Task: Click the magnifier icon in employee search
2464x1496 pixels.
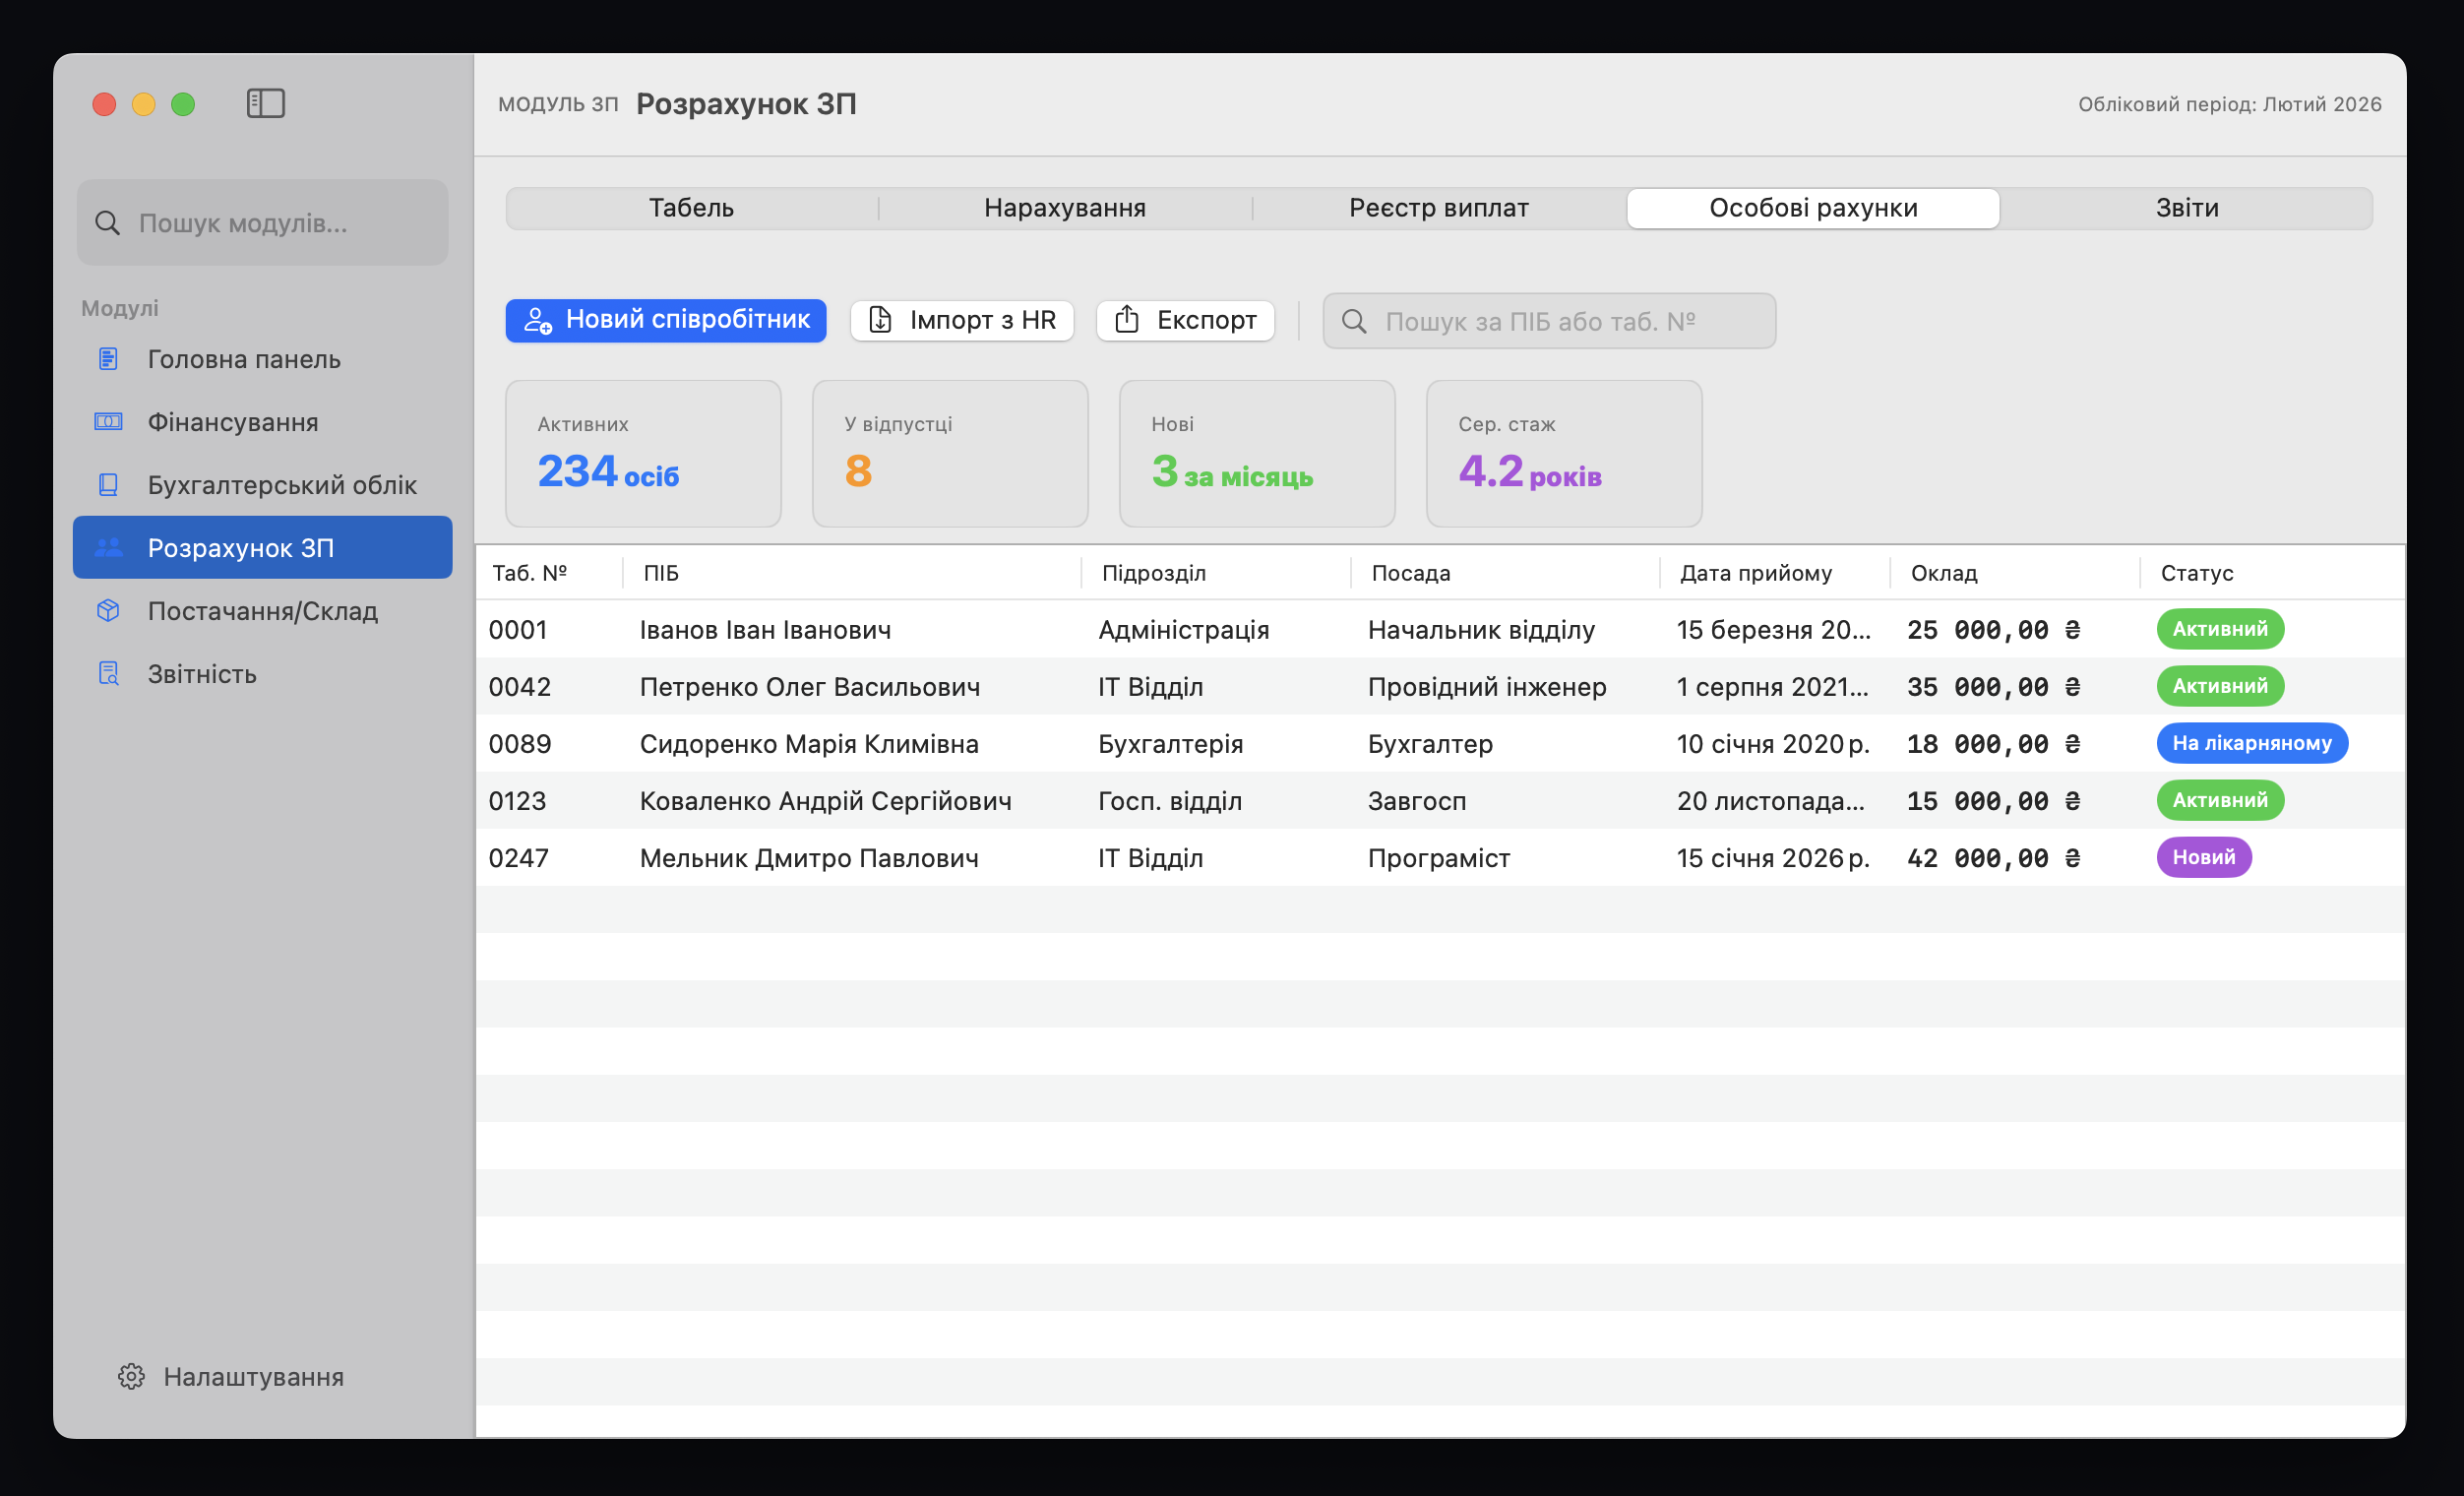Action: [1354, 321]
